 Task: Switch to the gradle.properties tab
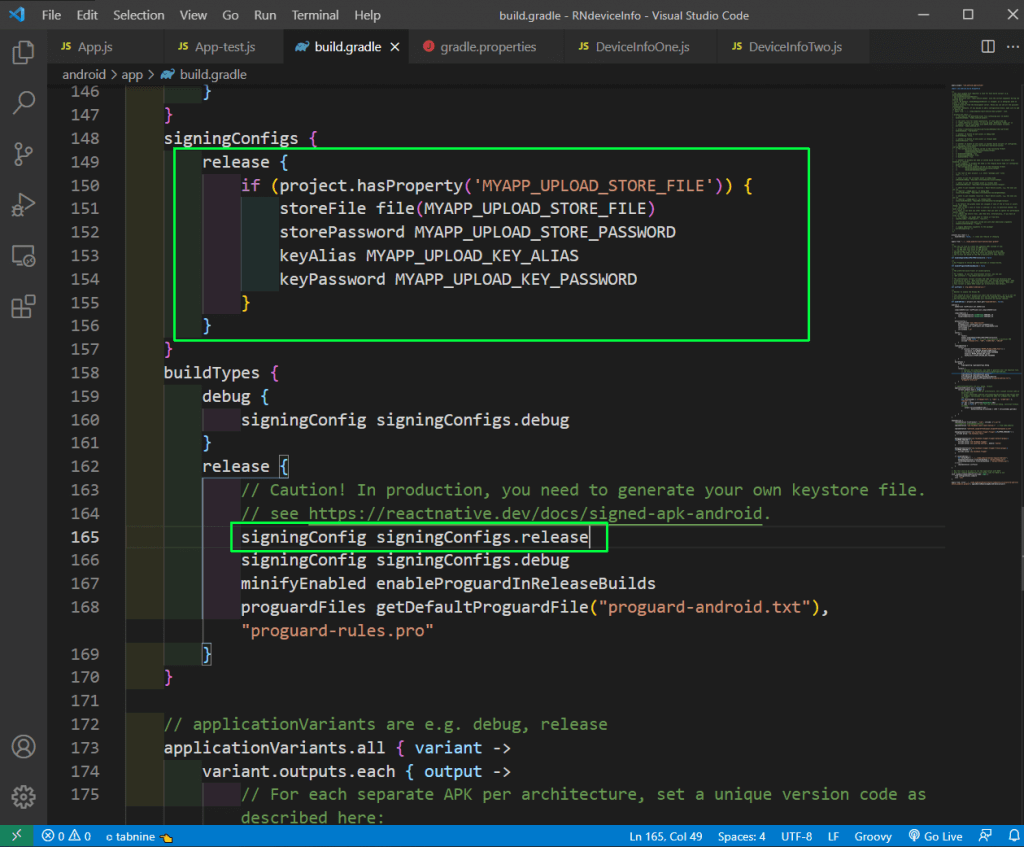pyautogui.click(x=488, y=47)
